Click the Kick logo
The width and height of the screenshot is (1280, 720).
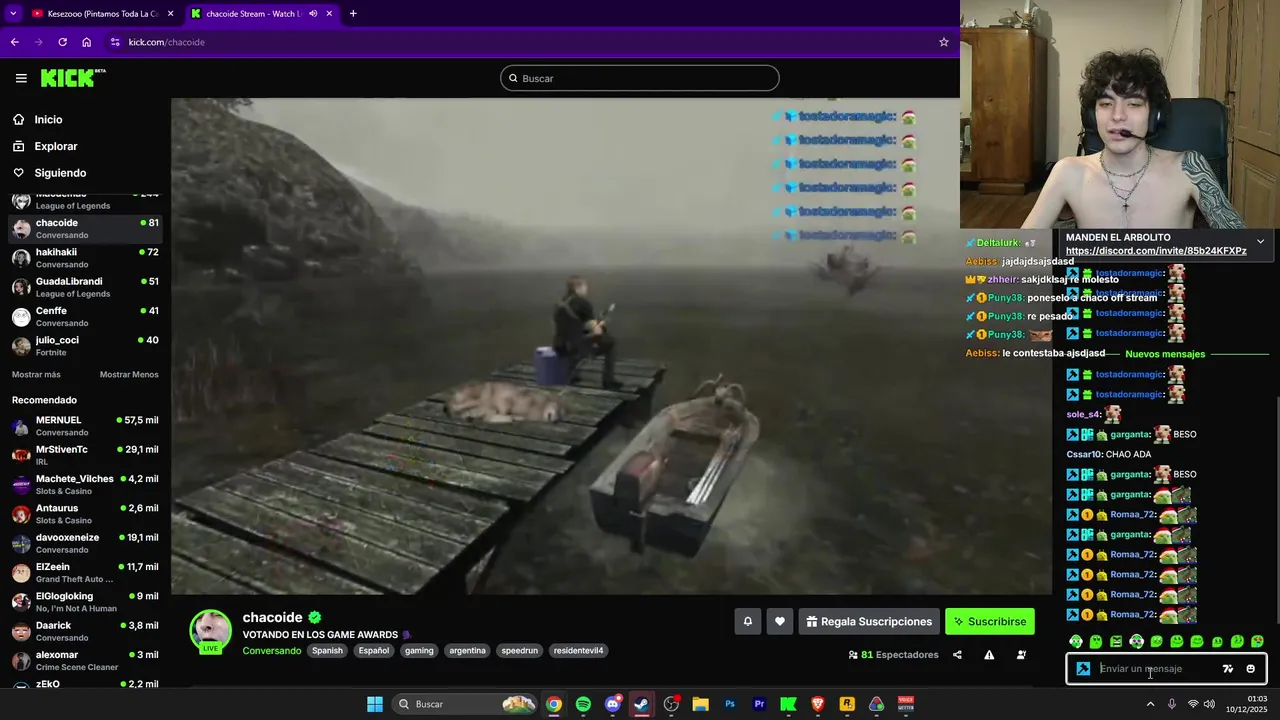tap(73, 78)
